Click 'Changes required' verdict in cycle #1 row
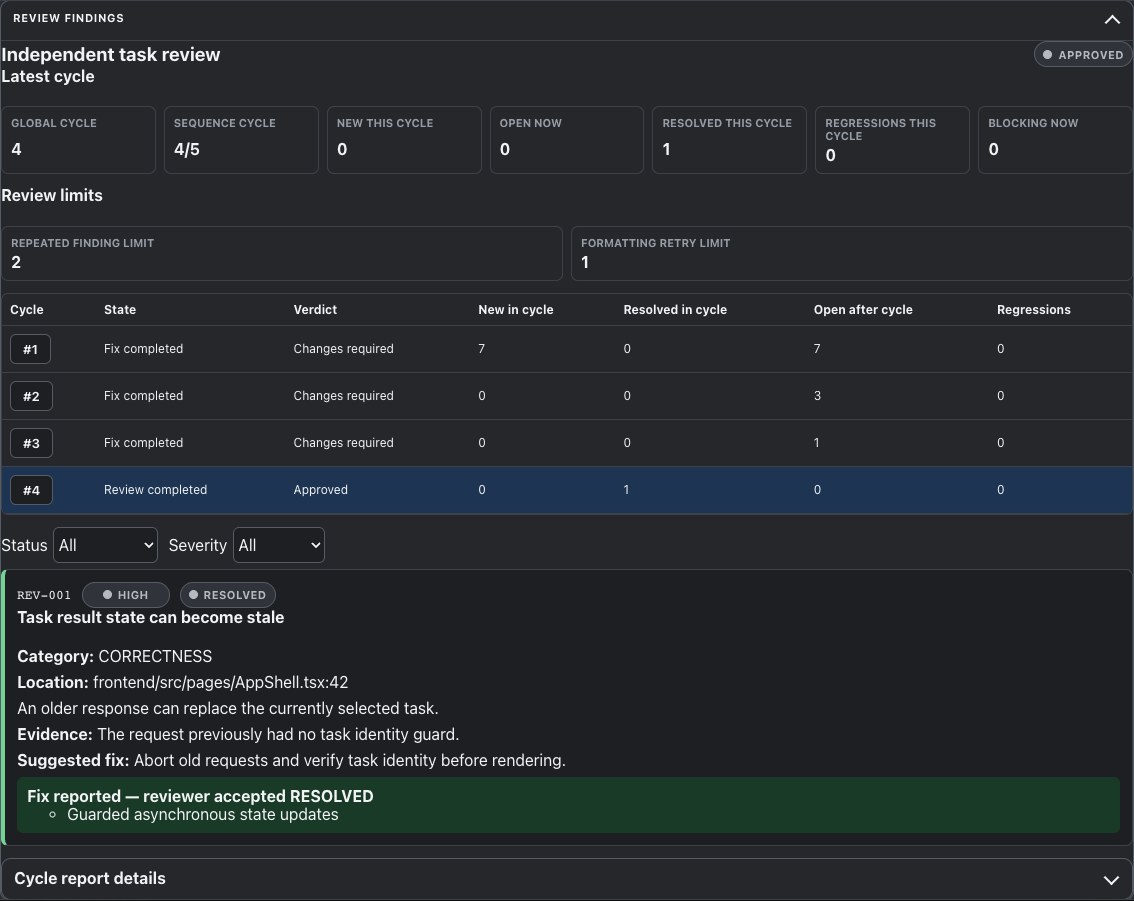 coord(344,349)
